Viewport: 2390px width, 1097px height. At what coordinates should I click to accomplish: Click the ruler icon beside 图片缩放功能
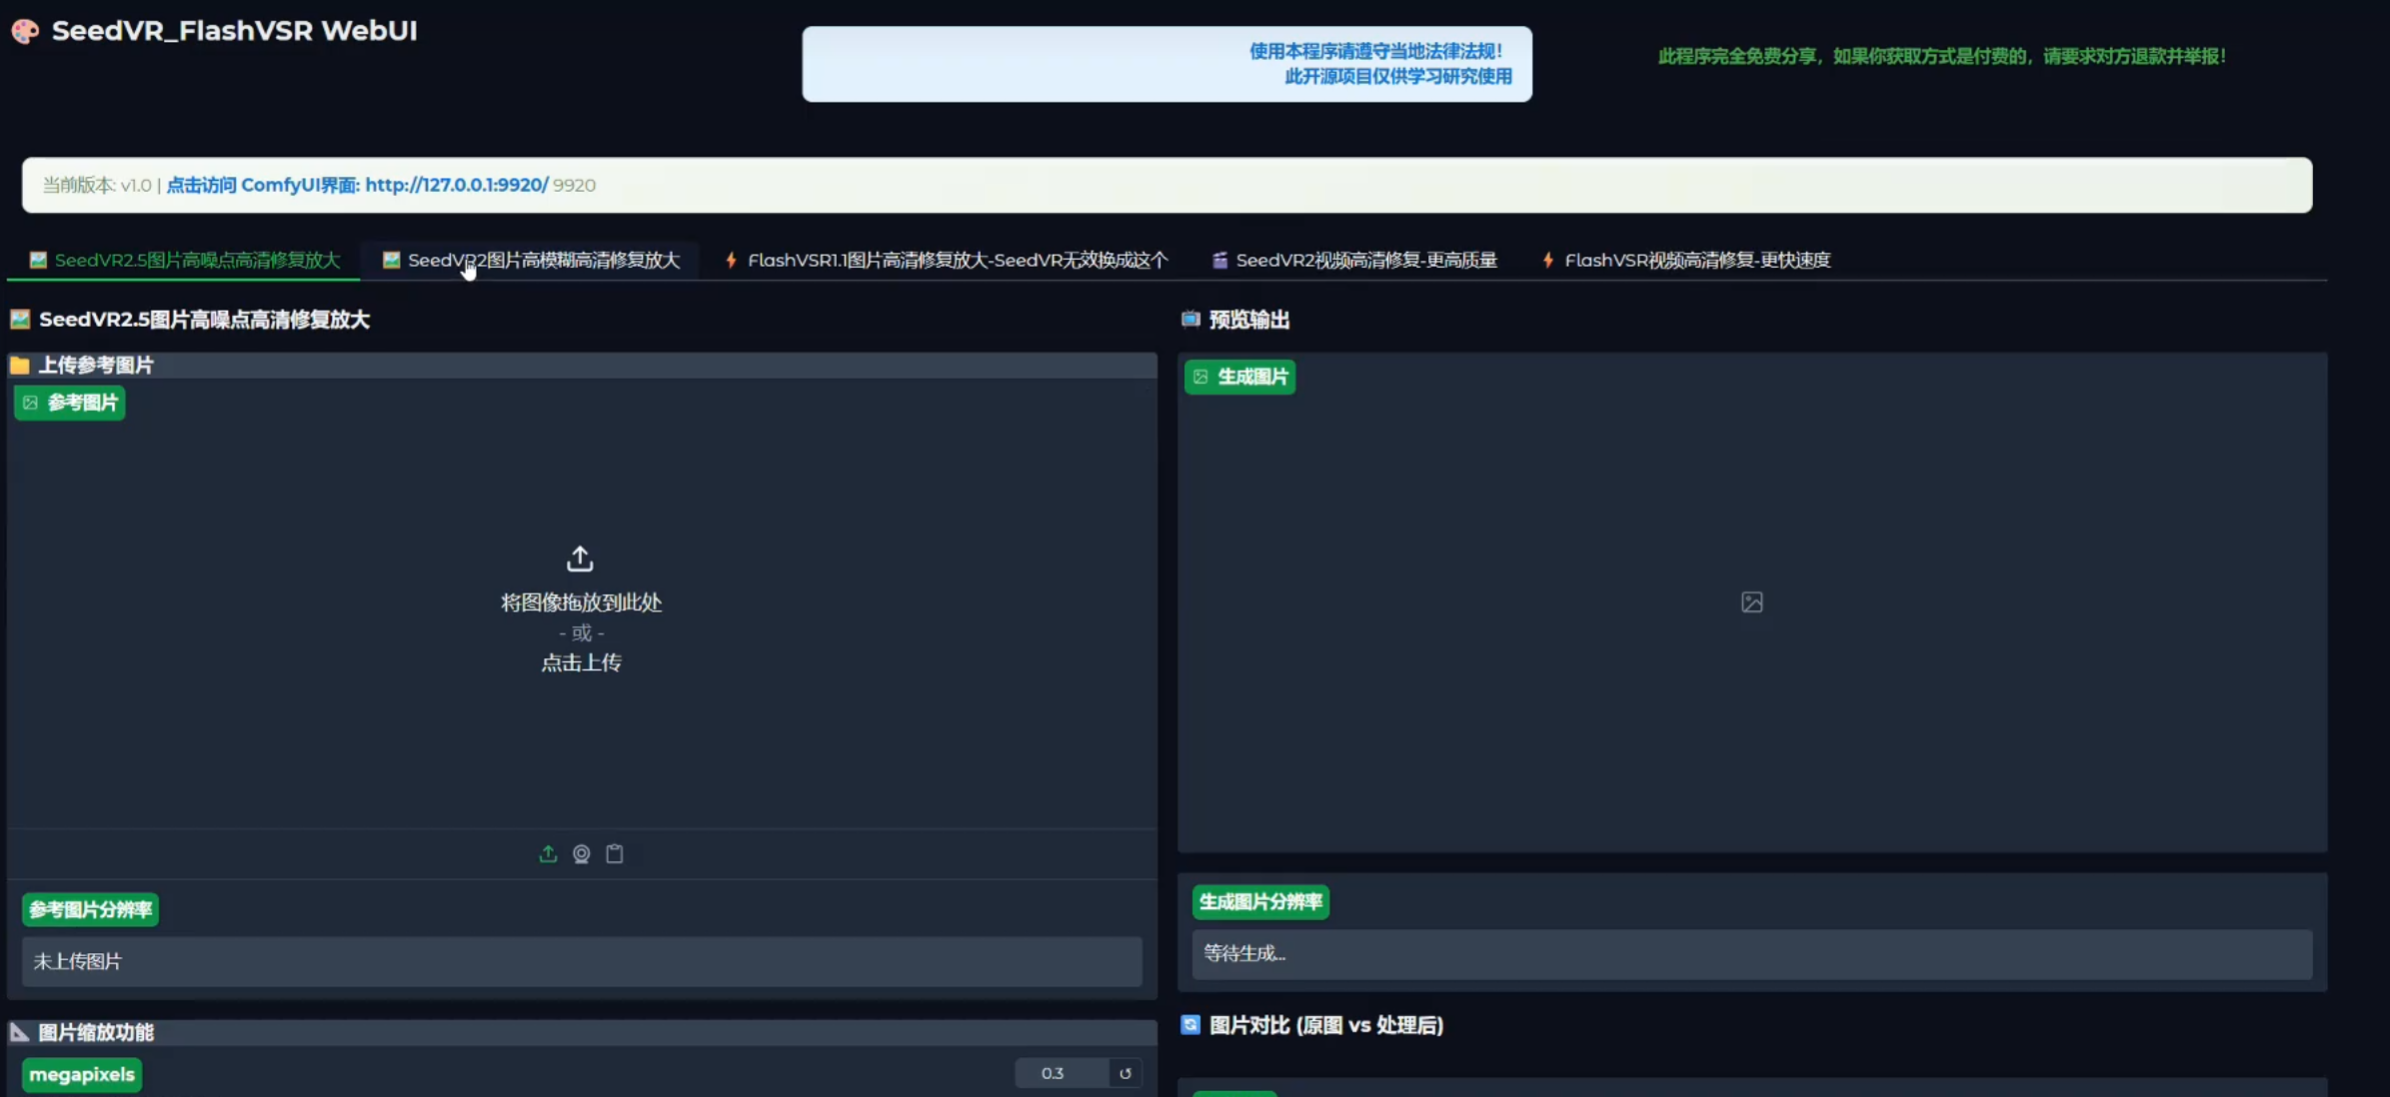coord(19,1031)
